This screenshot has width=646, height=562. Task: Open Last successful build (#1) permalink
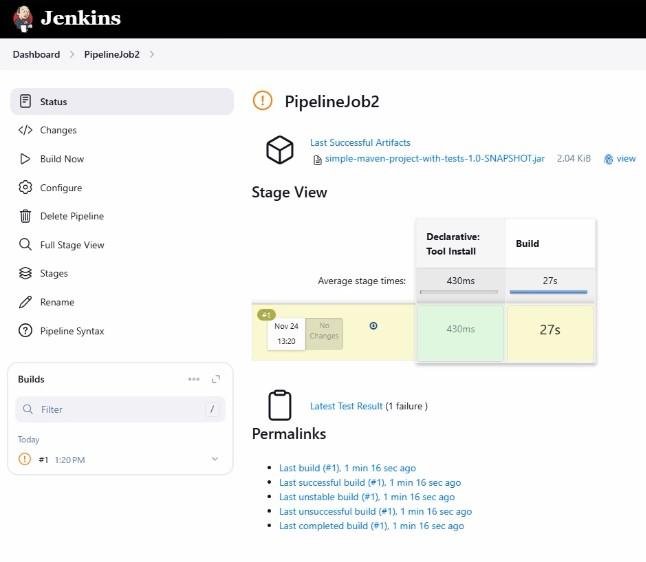(x=370, y=482)
